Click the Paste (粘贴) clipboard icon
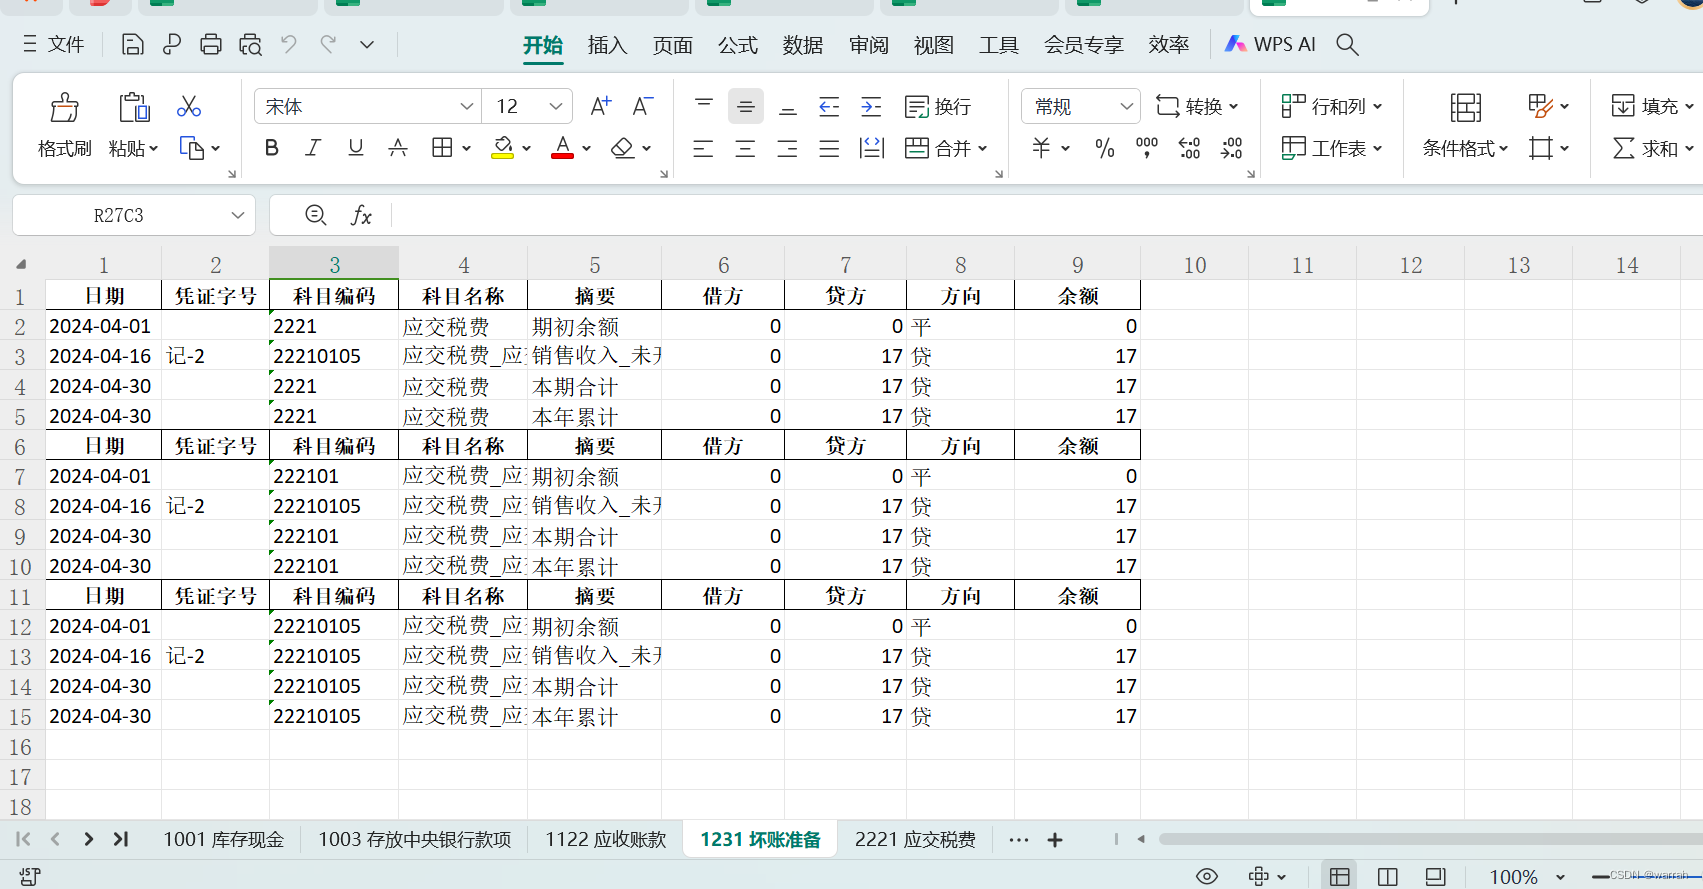The image size is (1703, 889). (x=134, y=107)
